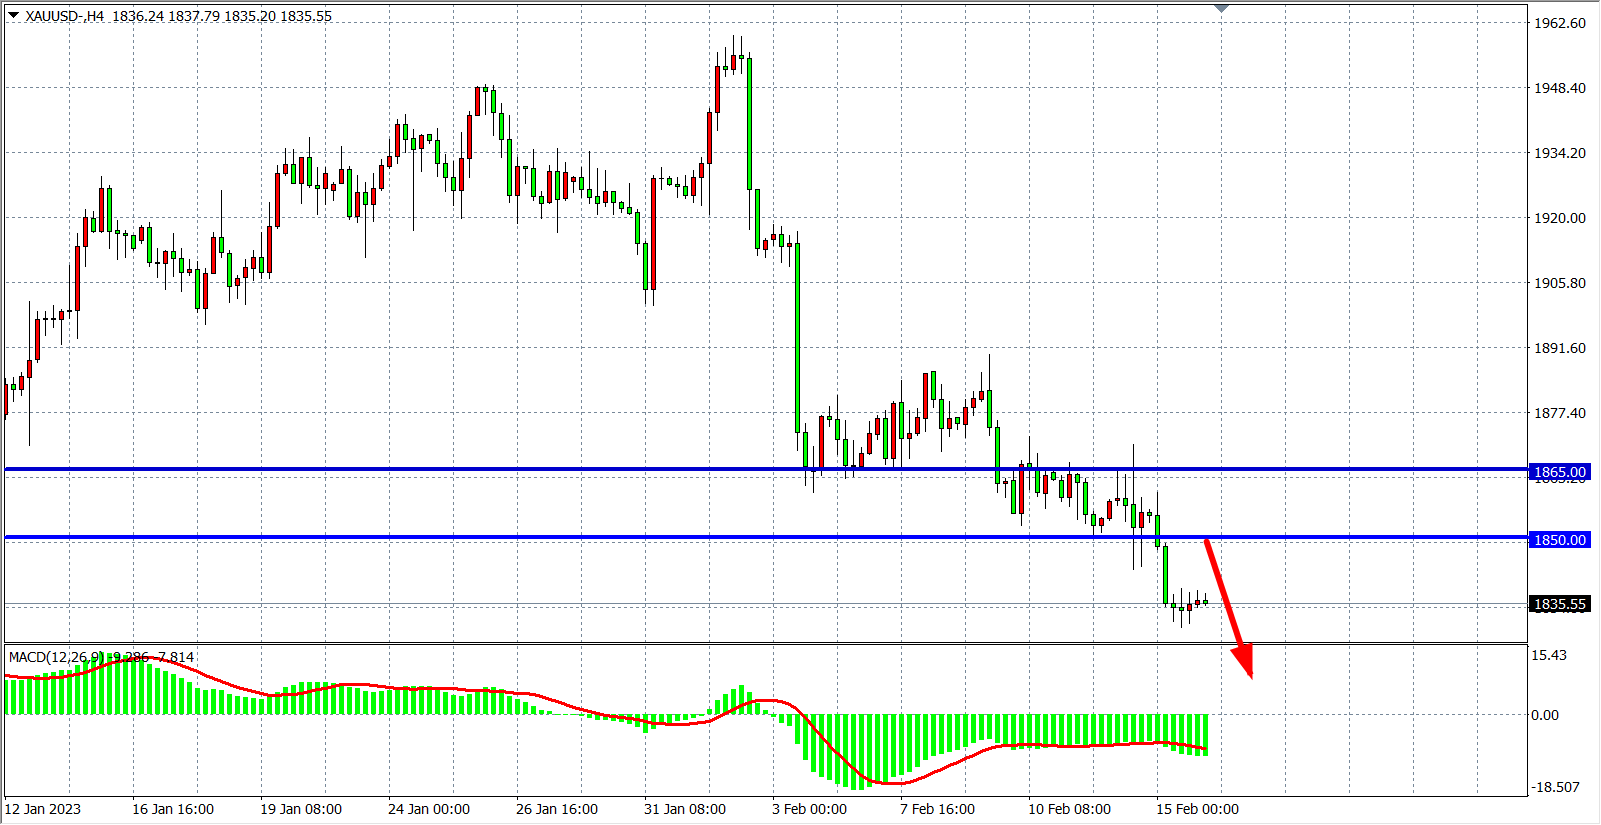The height and width of the screenshot is (825, 1601).
Task: Click the 1865.00 price label on axis
Action: (x=1559, y=472)
